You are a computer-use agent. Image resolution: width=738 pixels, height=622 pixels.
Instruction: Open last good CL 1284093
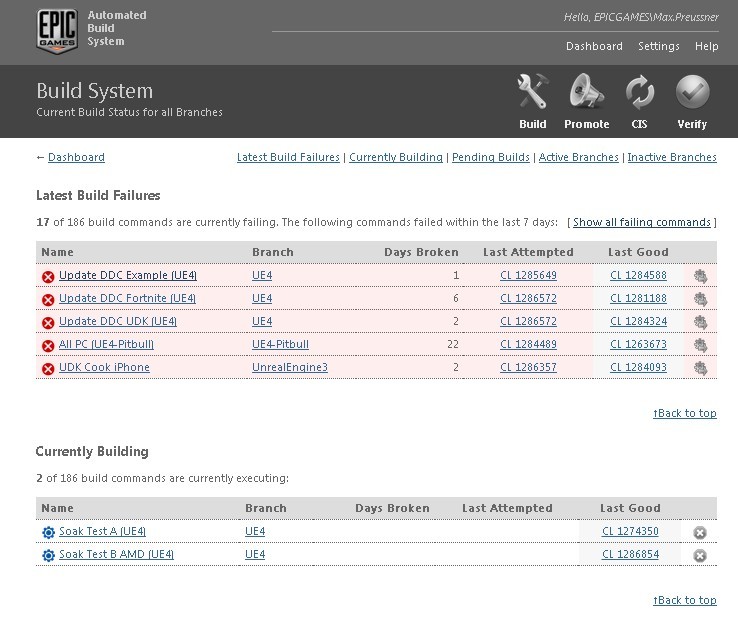point(639,367)
